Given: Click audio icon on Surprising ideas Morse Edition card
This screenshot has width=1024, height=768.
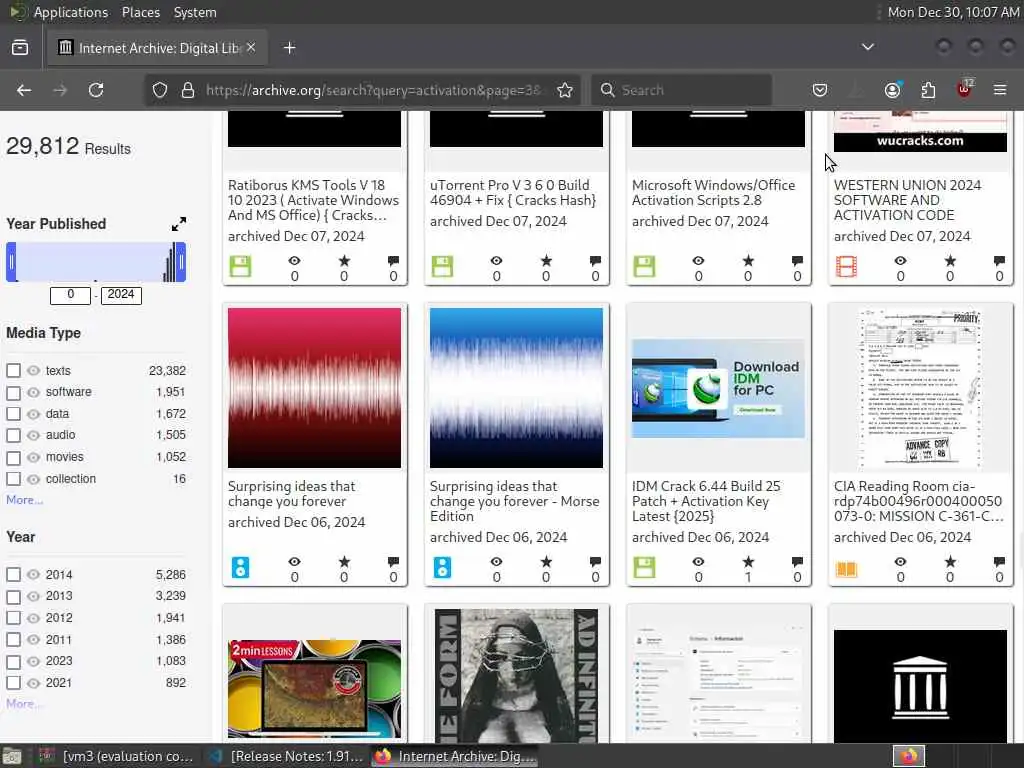Looking at the screenshot, I should (442, 568).
